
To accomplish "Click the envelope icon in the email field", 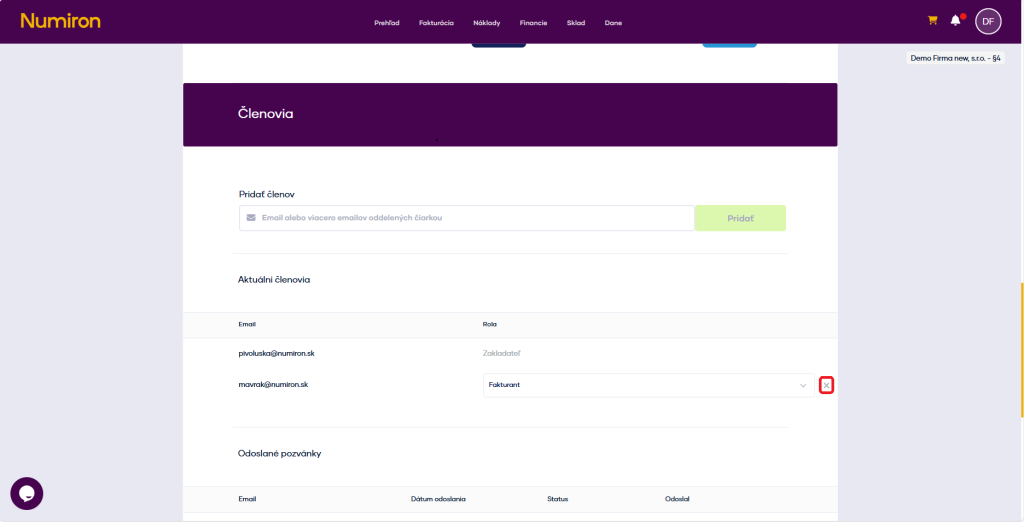I will coord(250,218).
